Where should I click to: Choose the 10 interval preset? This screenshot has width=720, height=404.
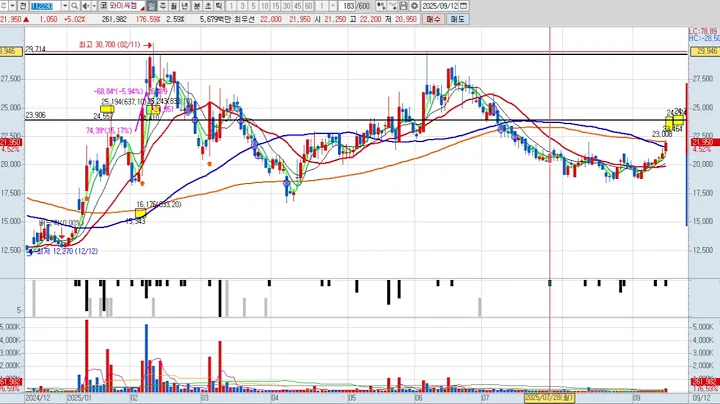(x=264, y=6)
